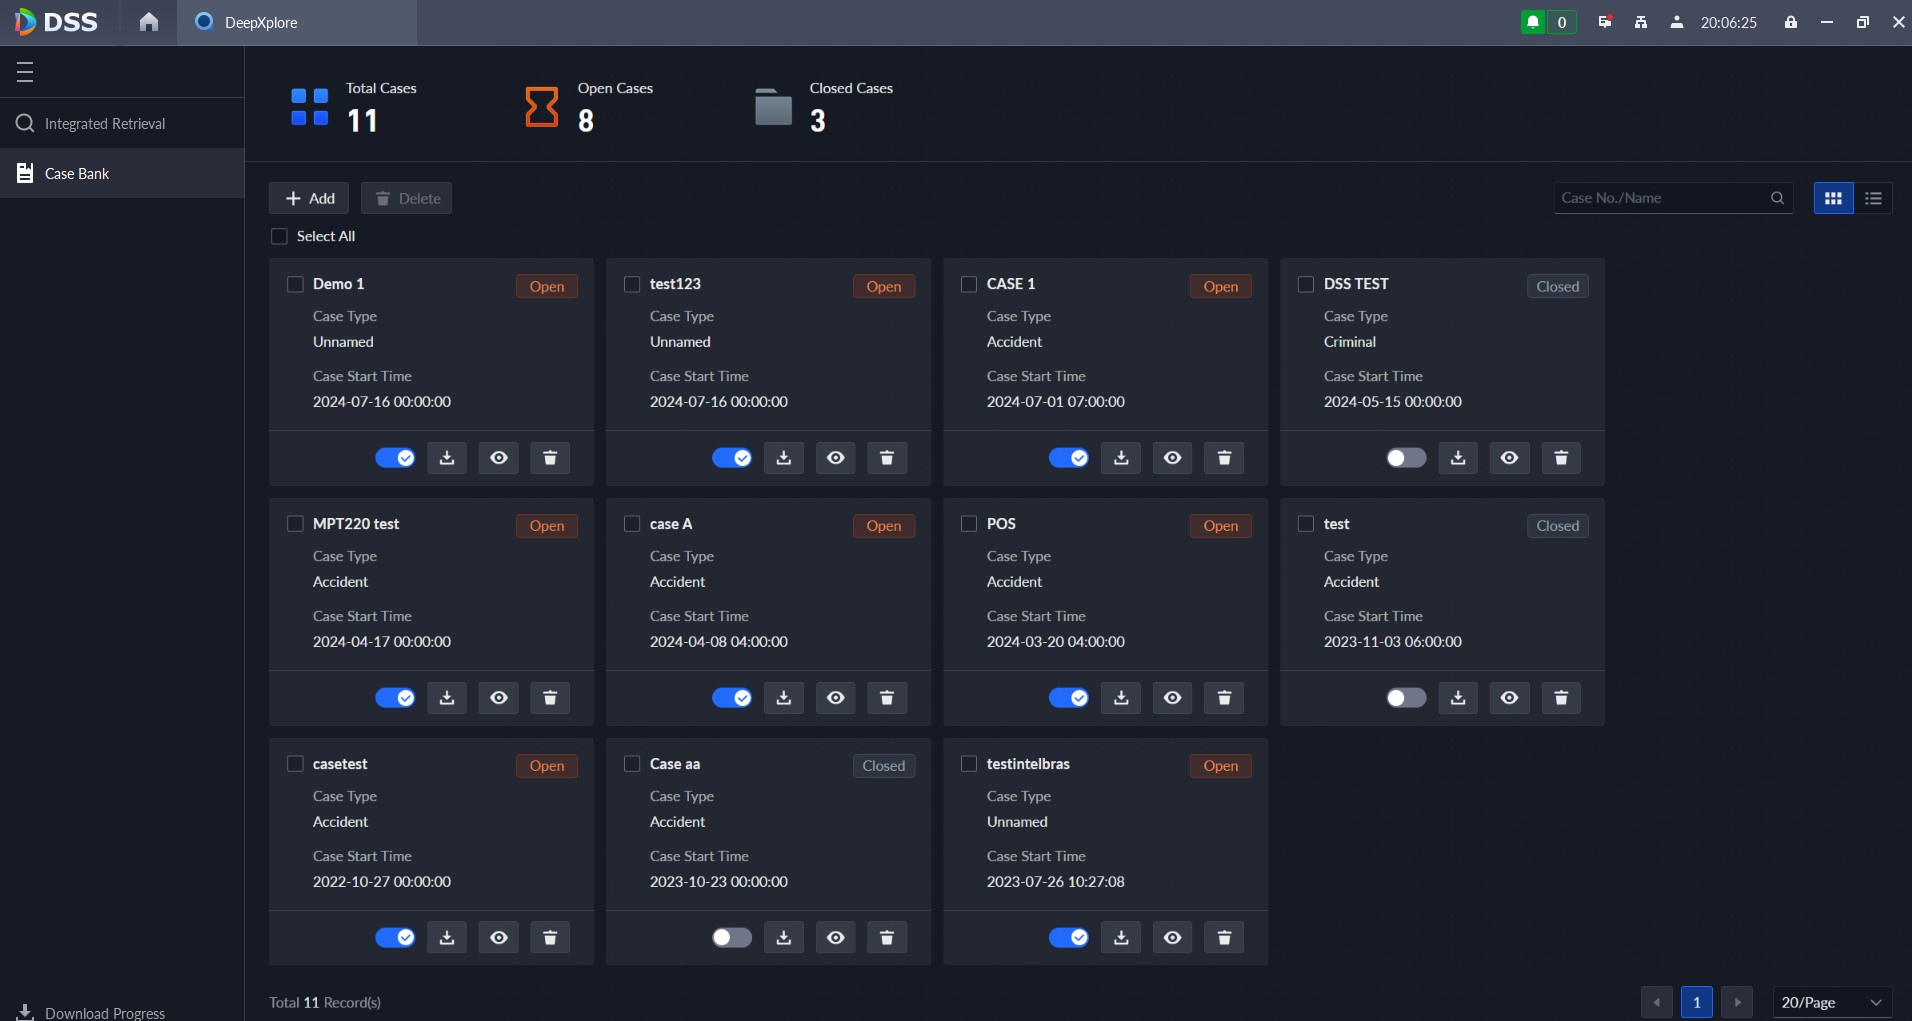Delete the CASE 1 case card
1912x1021 pixels.
pos(1224,458)
